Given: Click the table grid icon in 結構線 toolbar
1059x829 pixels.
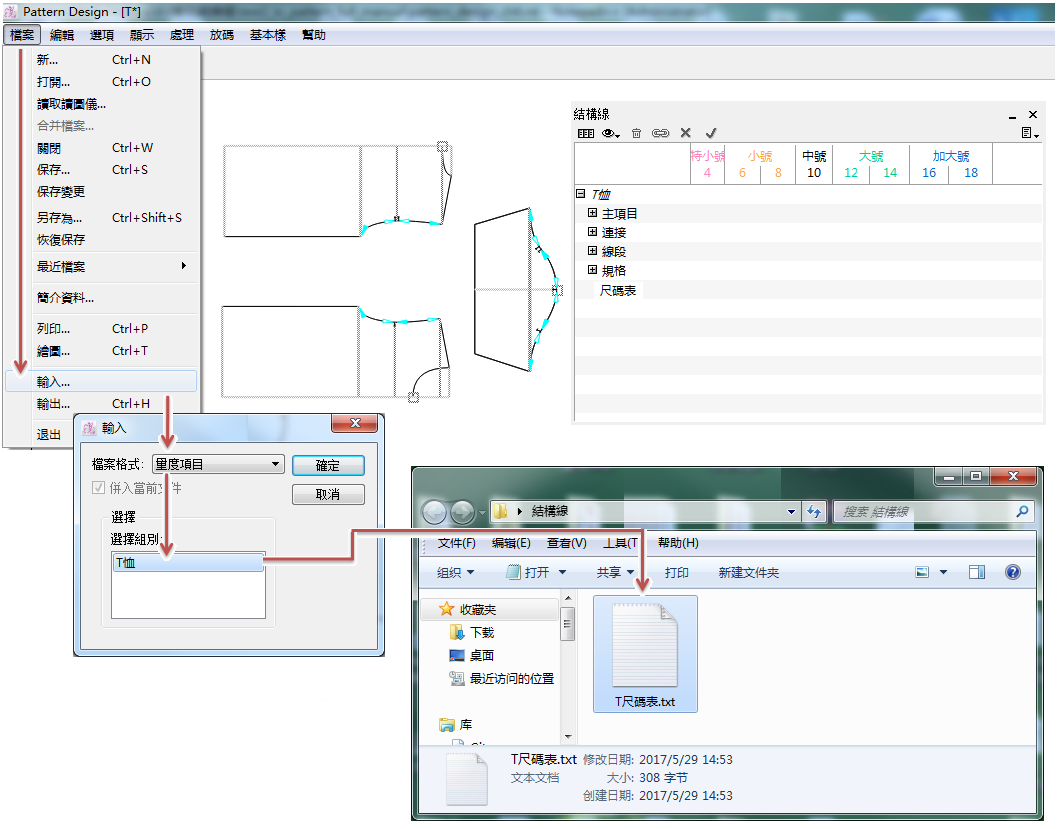Looking at the screenshot, I should pyautogui.click(x=586, y=133).
